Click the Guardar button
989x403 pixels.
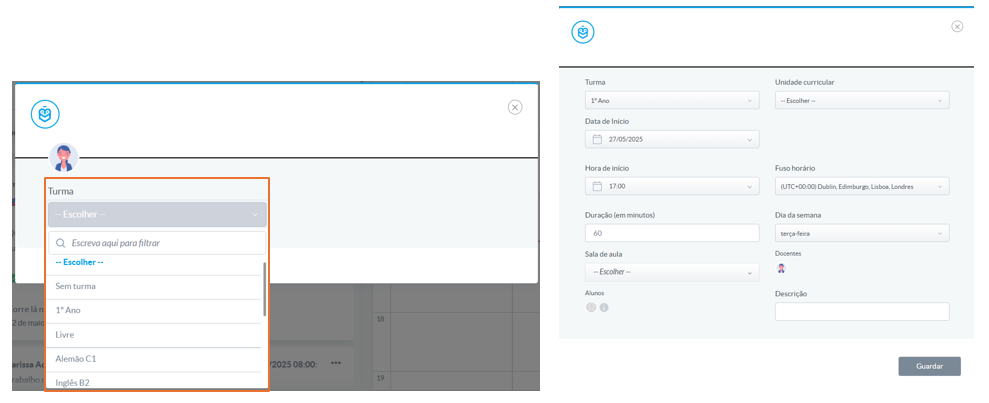tap(929, 366)
